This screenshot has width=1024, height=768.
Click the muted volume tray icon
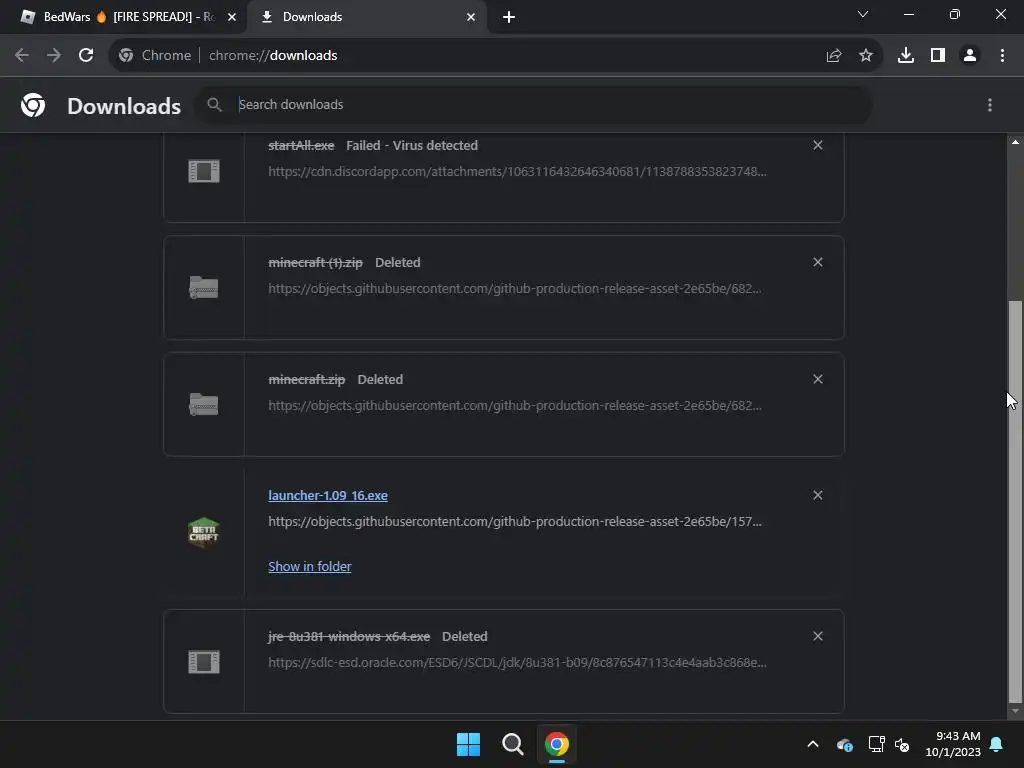(x=902, y=744)
